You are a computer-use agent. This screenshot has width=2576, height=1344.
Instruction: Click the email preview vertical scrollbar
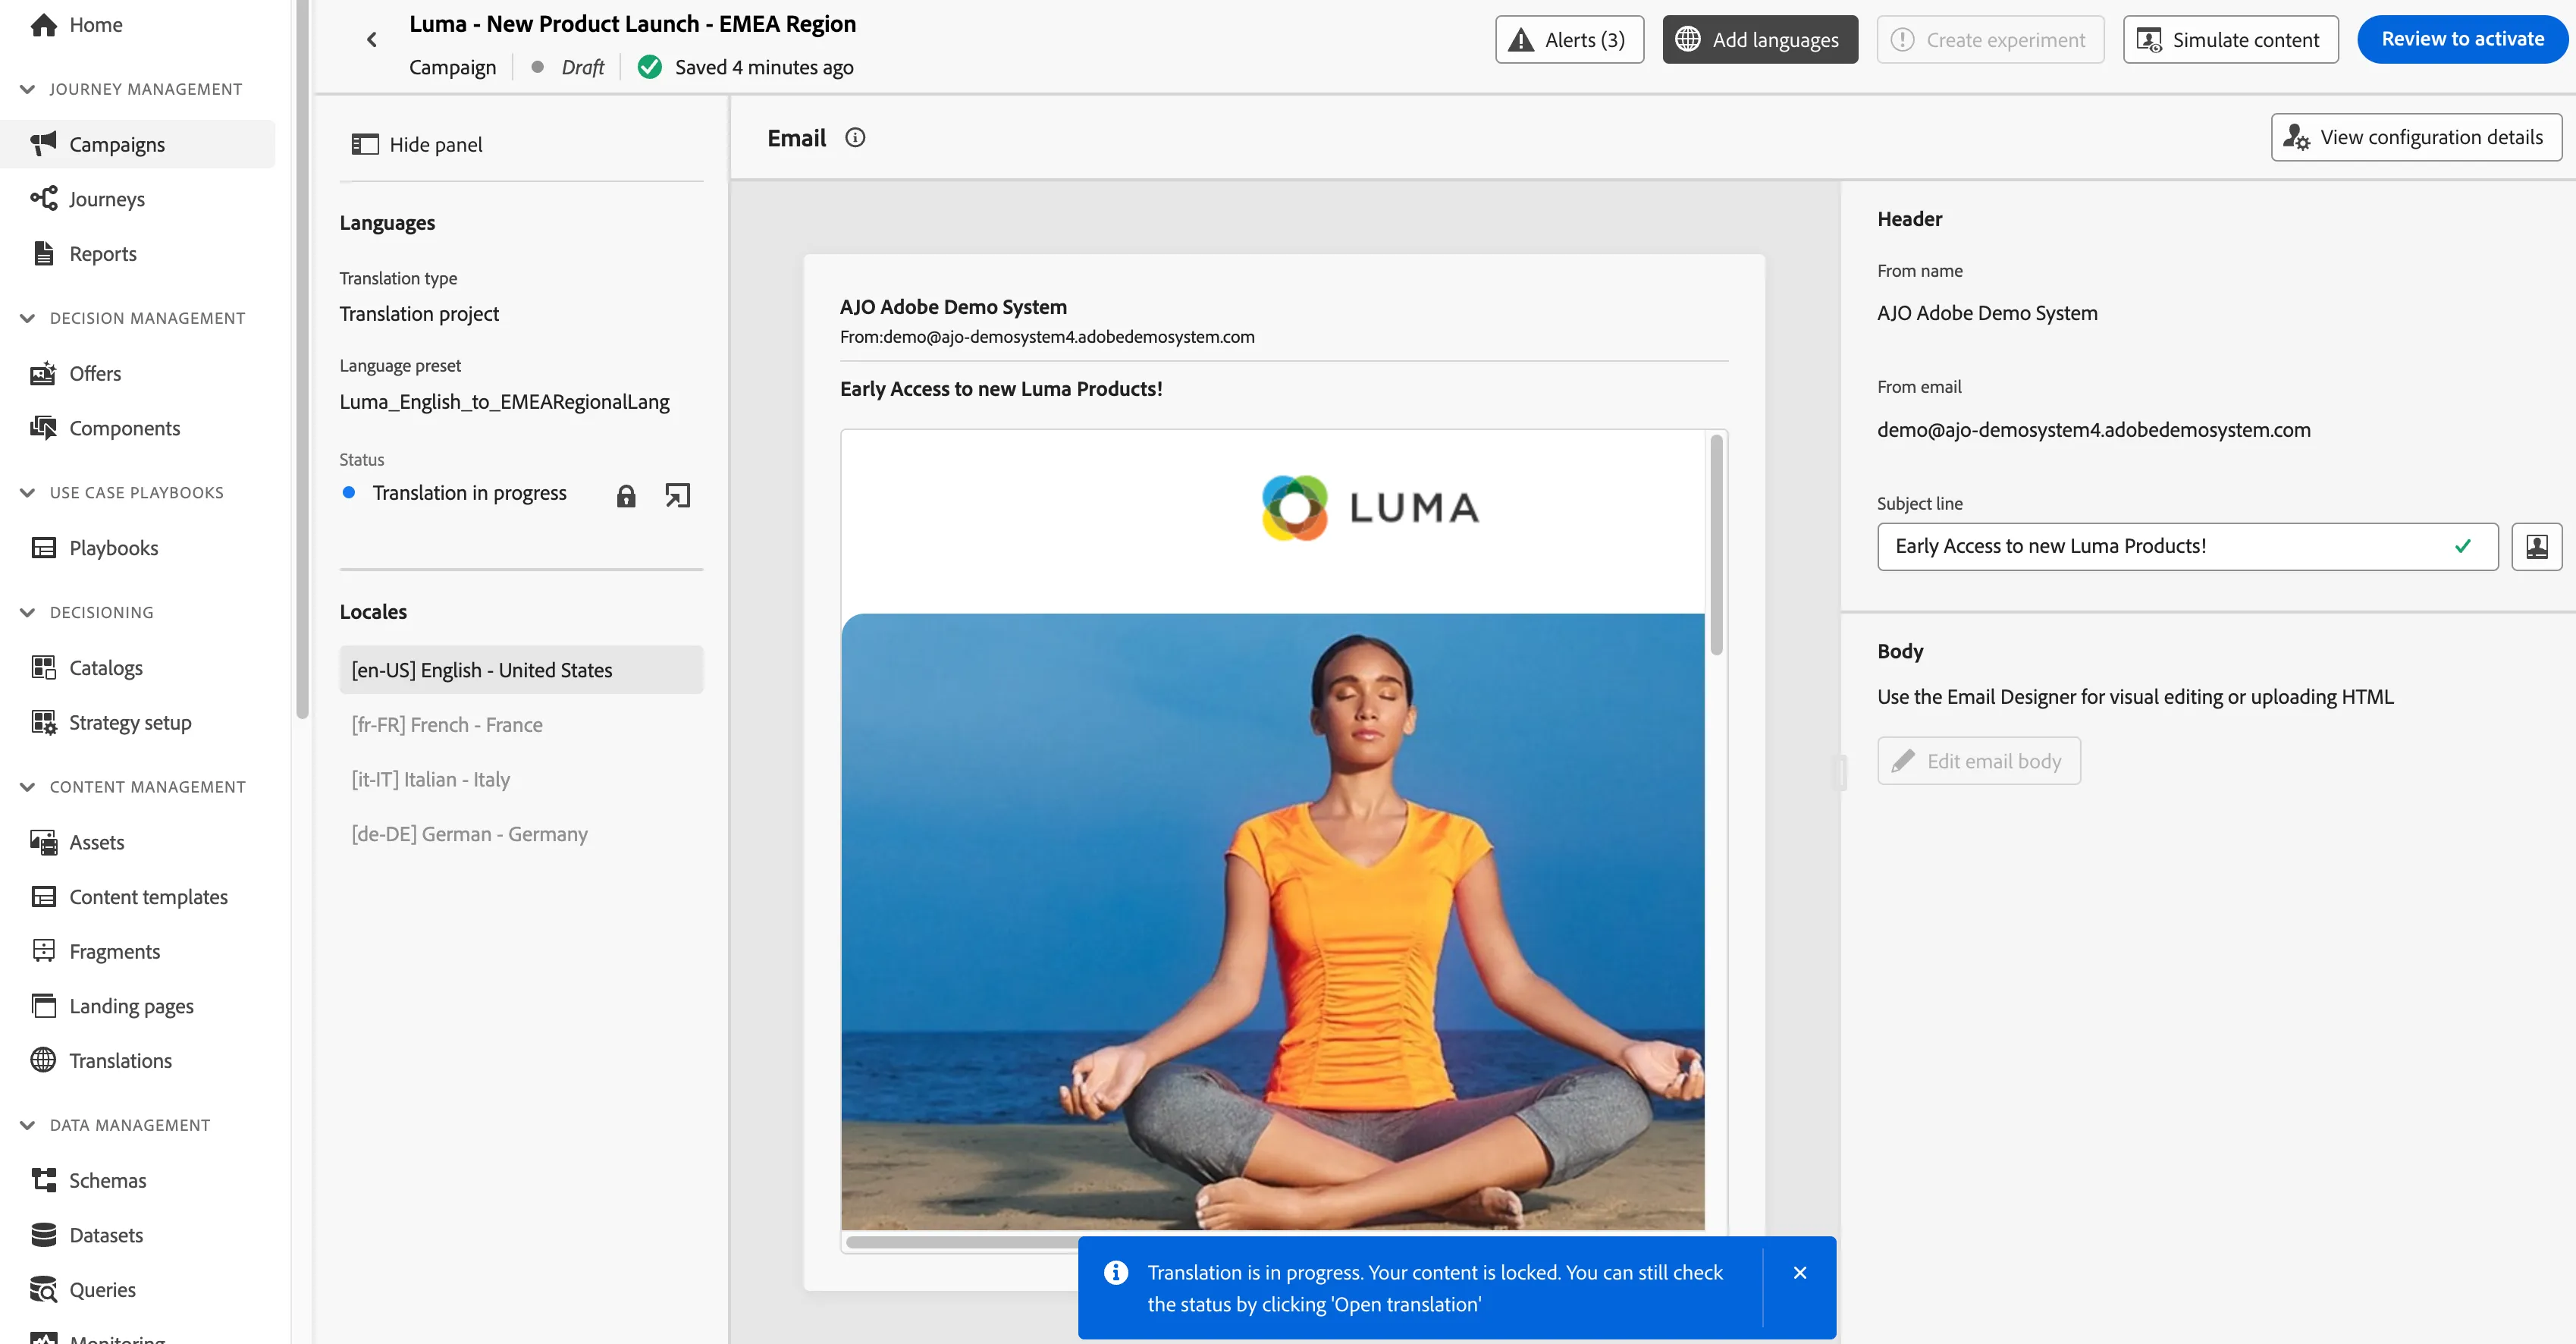pyautogui.click(x=1716, y=545)
